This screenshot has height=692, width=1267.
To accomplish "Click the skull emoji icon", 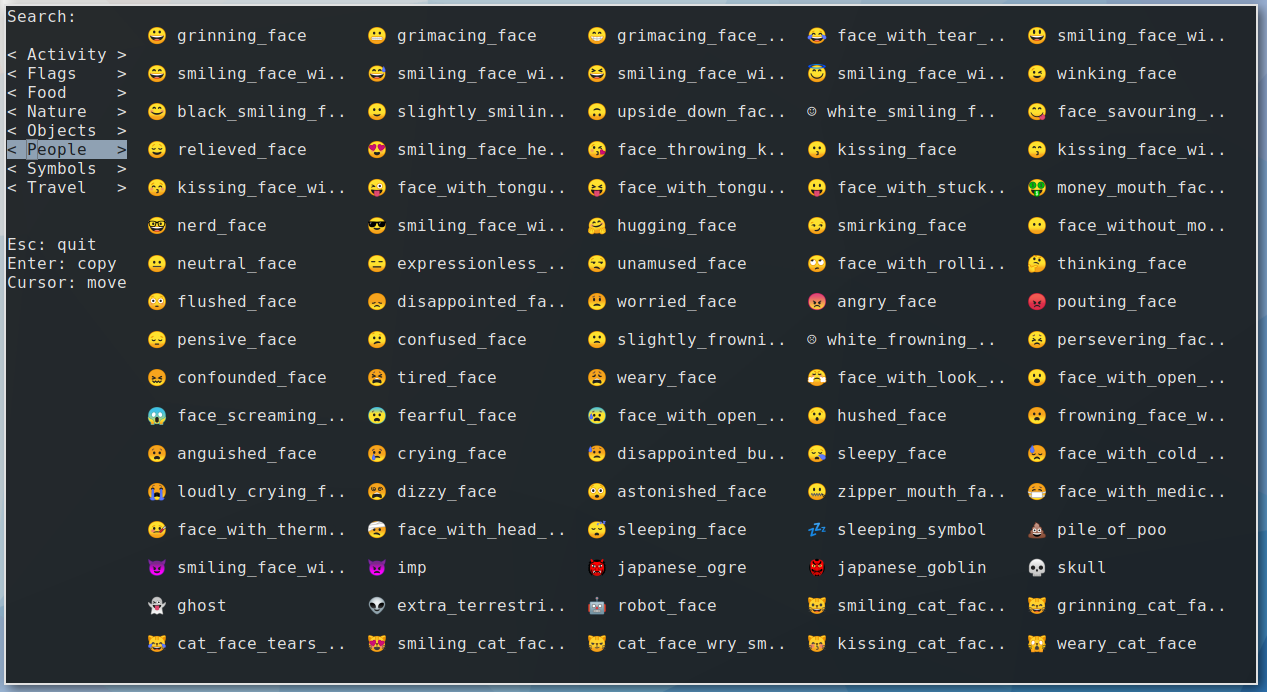I will click(x=1036, y=568).
